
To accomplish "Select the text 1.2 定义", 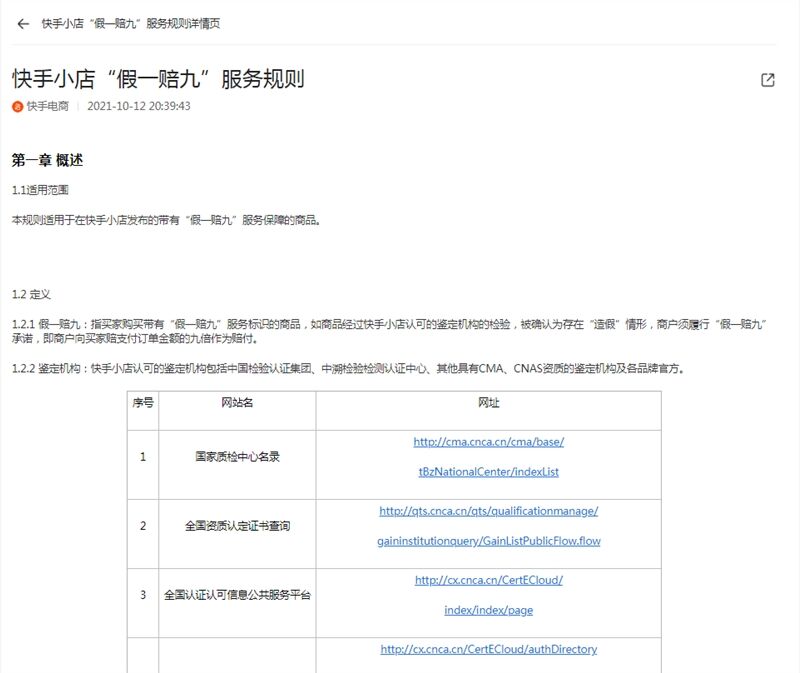I will coord(31,294).
